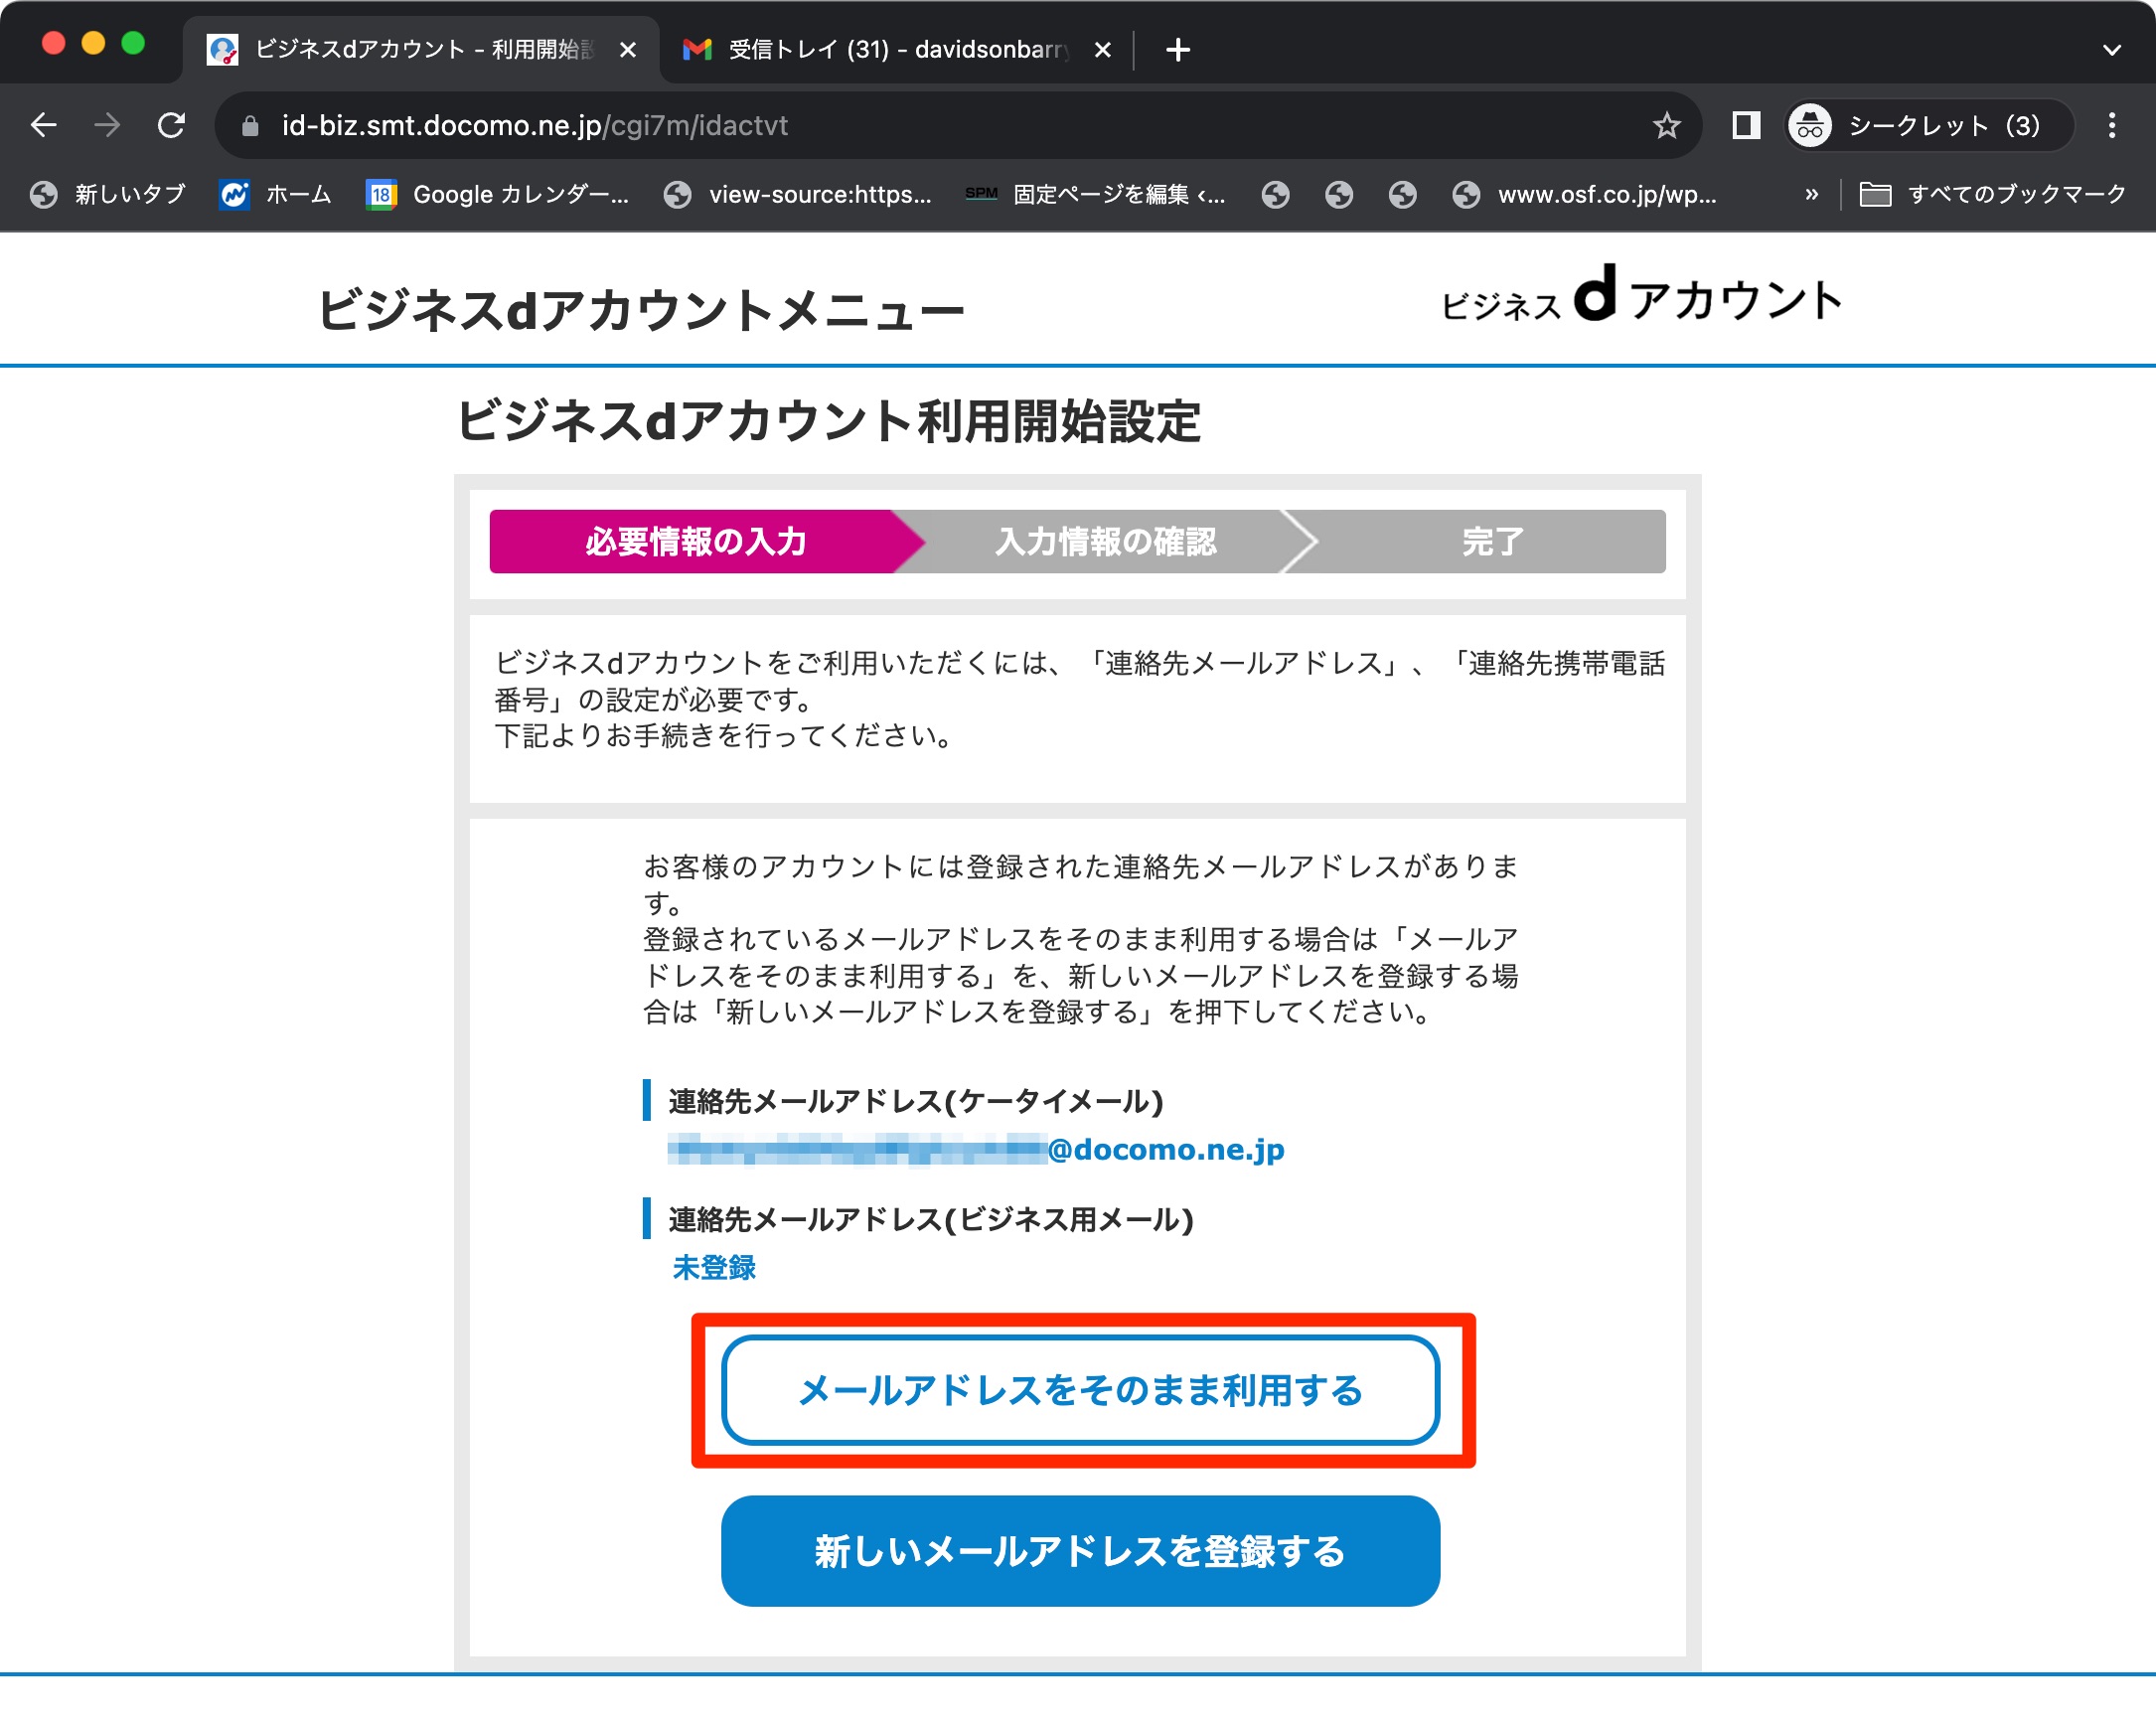This screenshot has height=1725, width=2156.
Task: Open the Chrome three-dot menu
Action: (x=2111, y=125)
